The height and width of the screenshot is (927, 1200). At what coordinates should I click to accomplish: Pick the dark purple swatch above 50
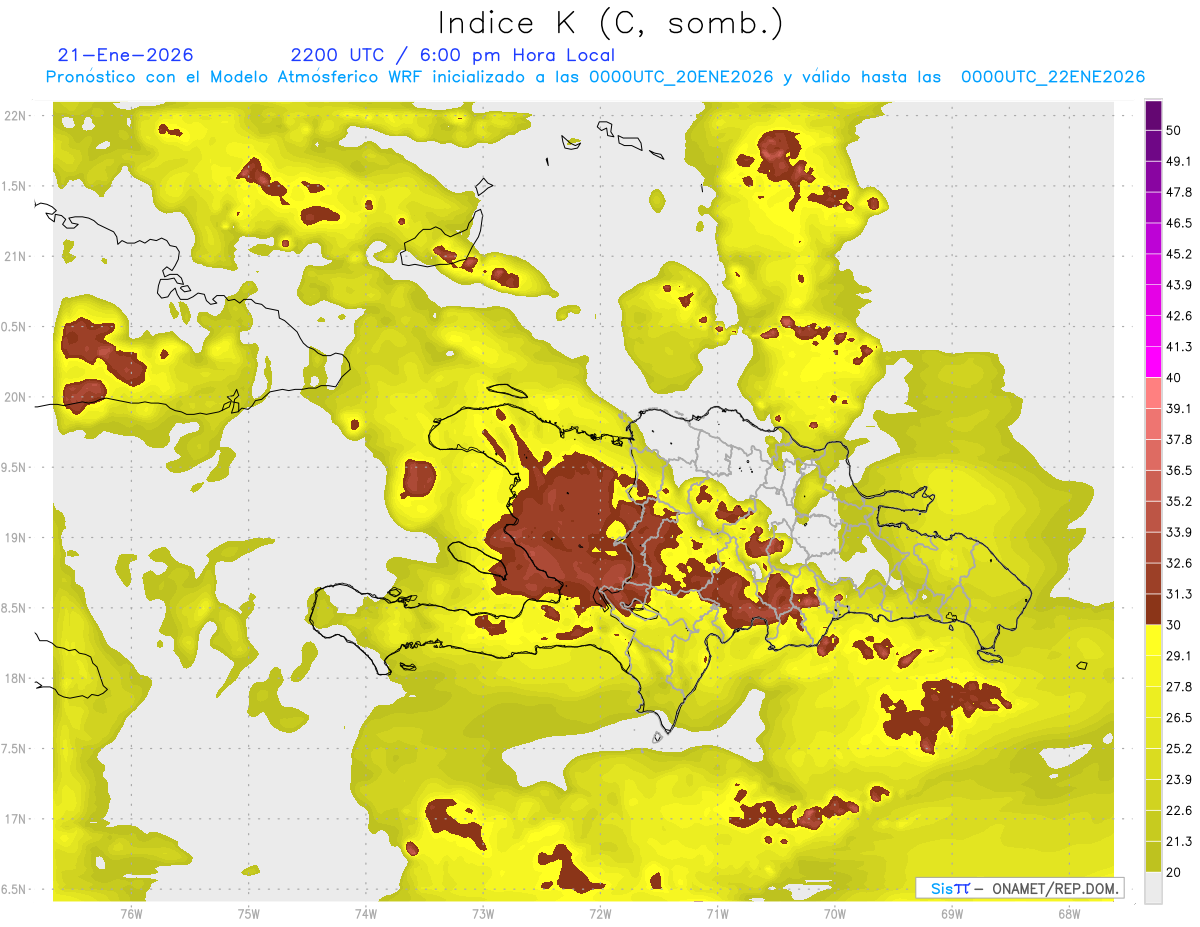click(1153, 115)
